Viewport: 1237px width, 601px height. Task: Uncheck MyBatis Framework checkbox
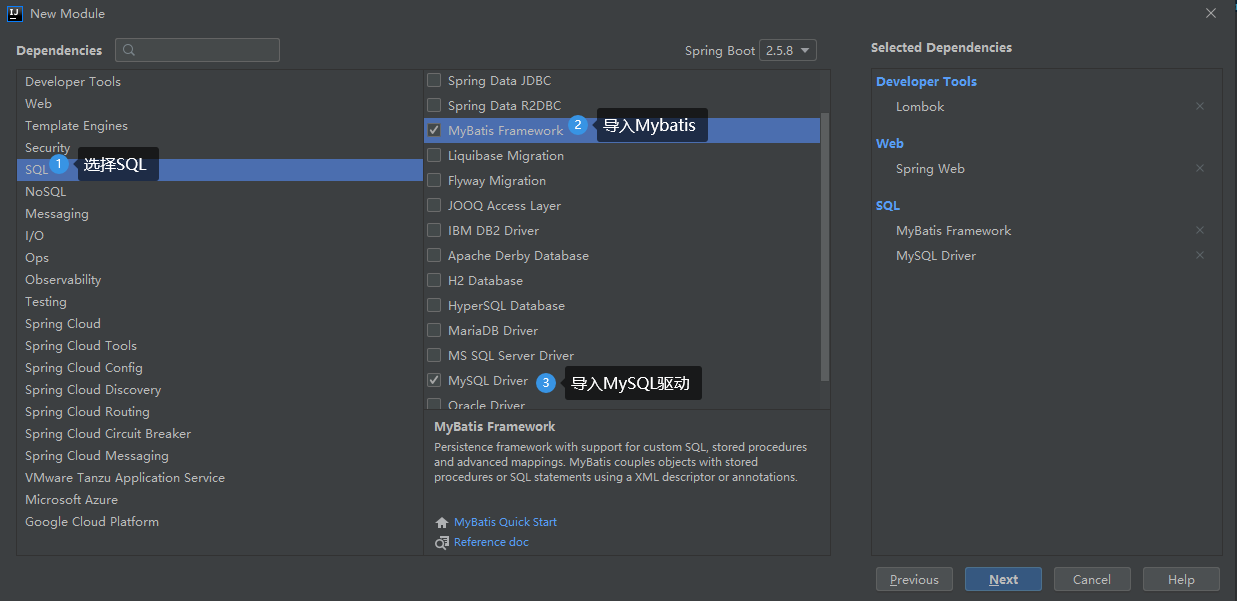tap(434, 130)
